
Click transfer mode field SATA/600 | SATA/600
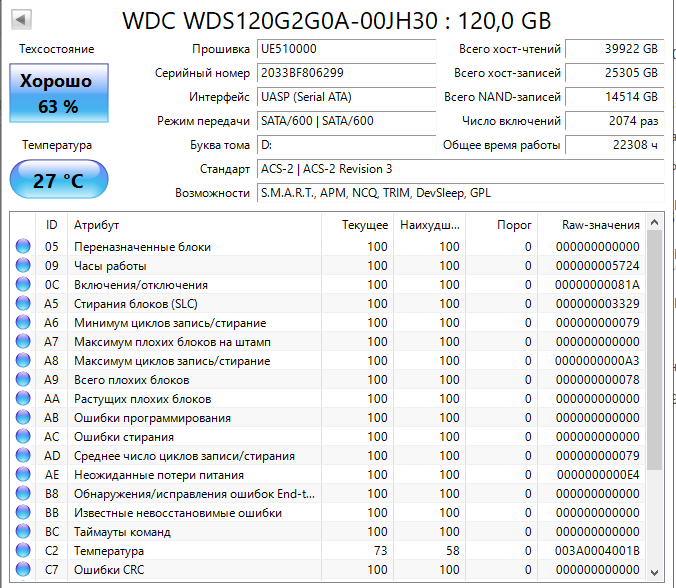[347, 121]
